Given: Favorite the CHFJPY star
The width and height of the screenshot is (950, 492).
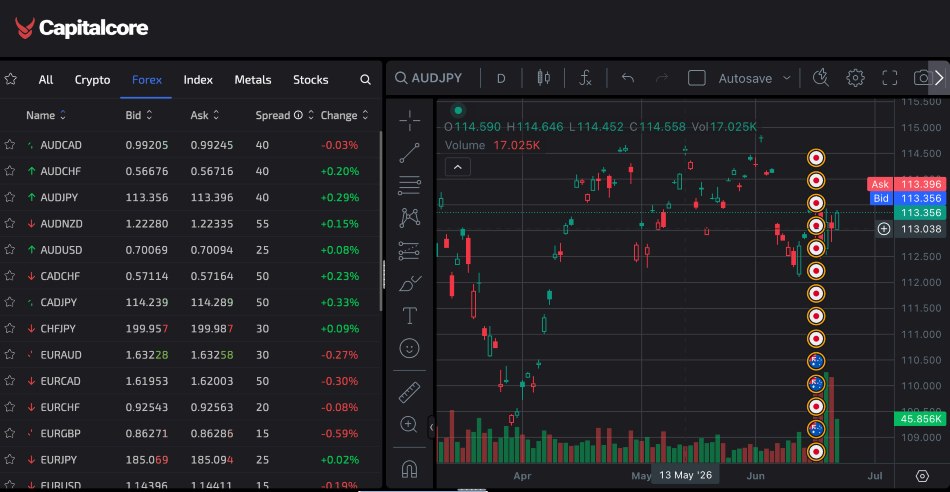Looking at the screenshot, I should 9,328.
